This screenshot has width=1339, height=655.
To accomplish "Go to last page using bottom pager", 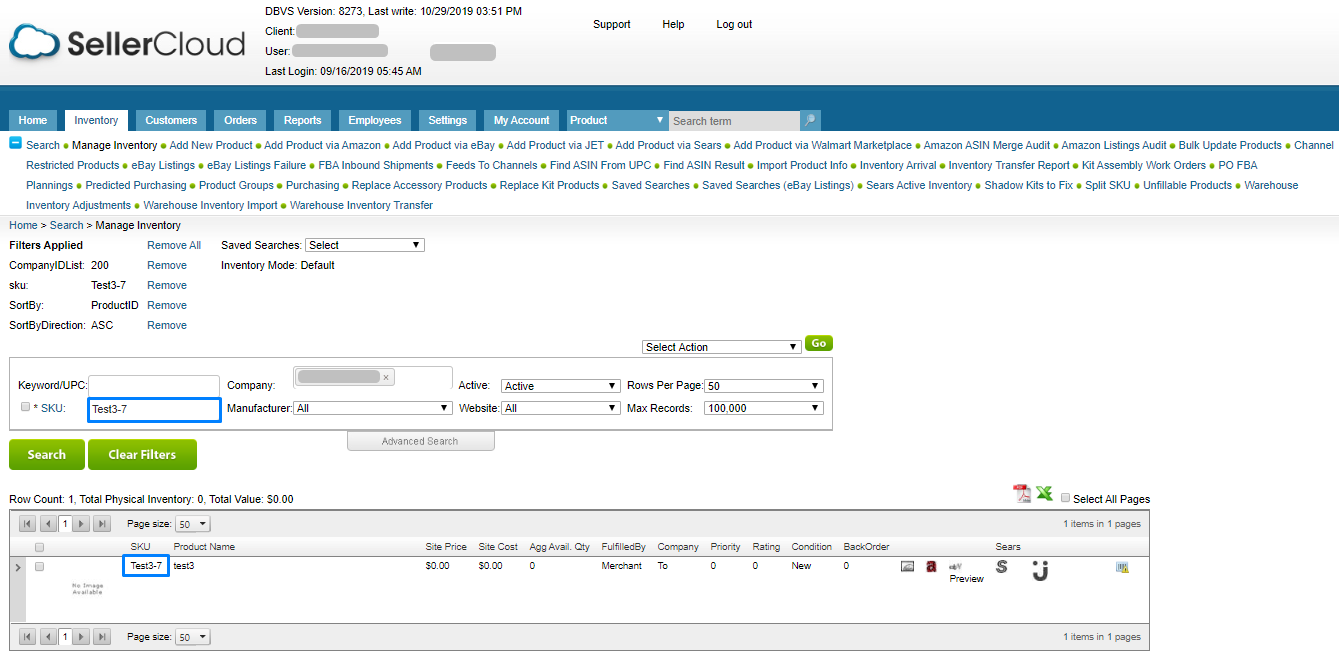I will pos(101,637).
